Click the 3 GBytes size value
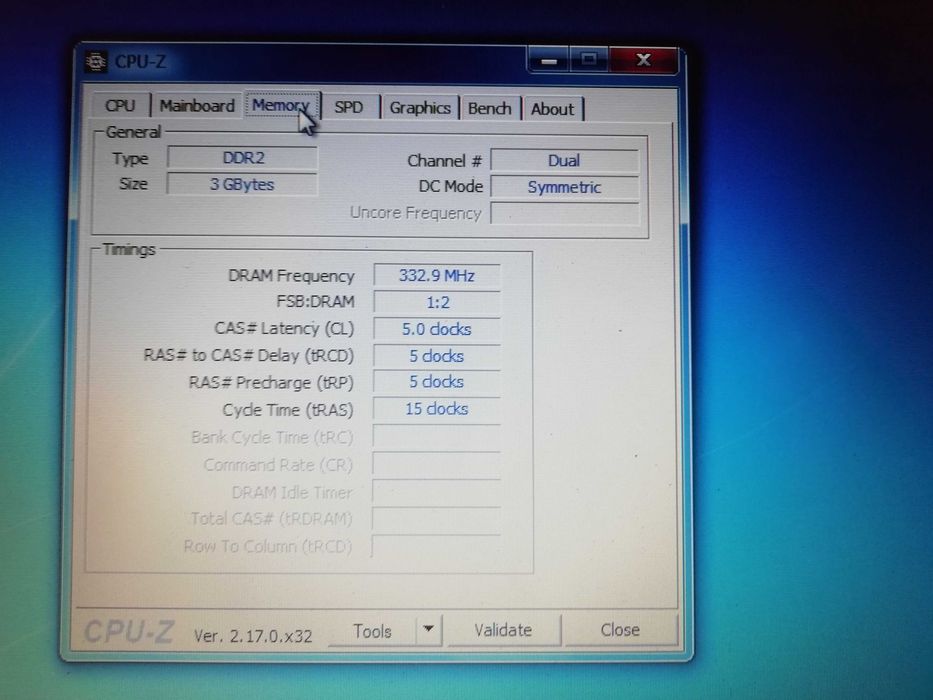This screenshot has width=933, height=700. [x=242, y=184]
